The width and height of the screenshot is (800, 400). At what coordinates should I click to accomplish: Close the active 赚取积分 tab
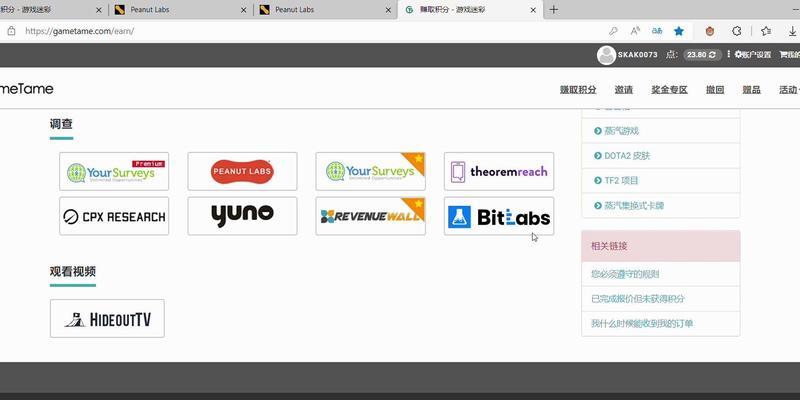(533, 10)
